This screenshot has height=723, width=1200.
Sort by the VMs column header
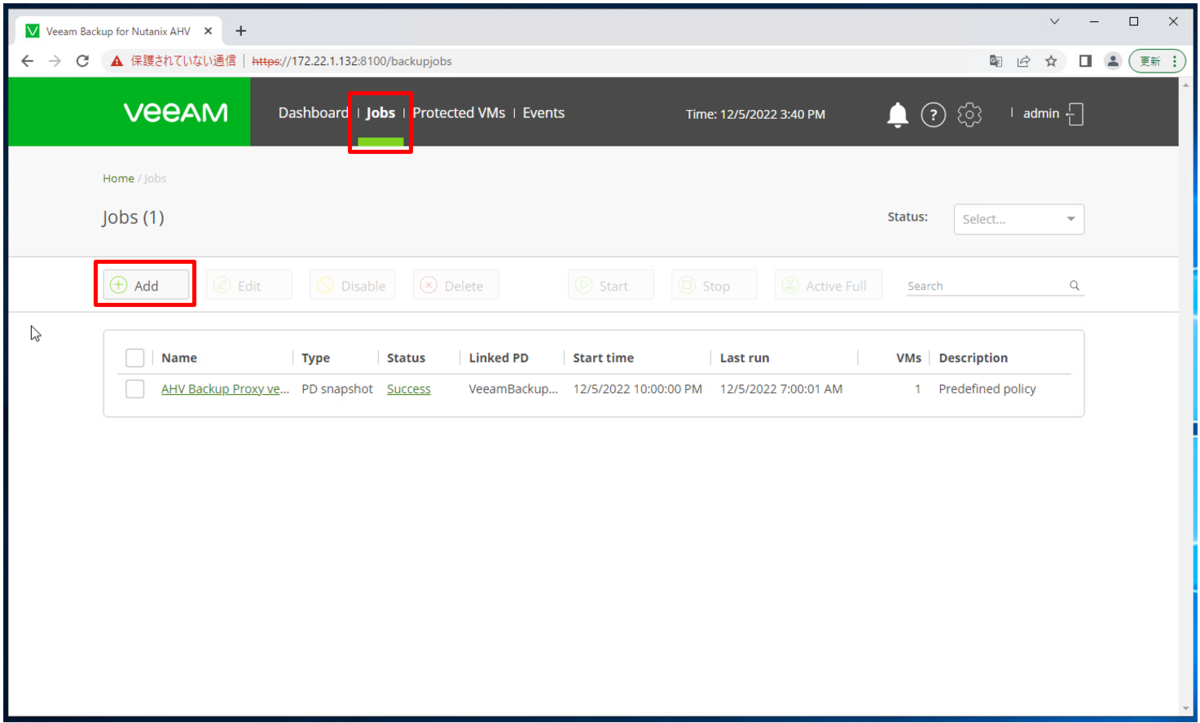pyautogui.click(x=909, y=358)
